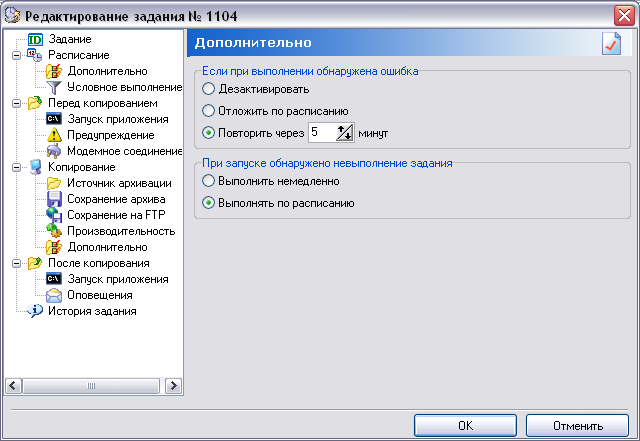Click the tree's horizontal scrollbar right arrow
Image resolution: width=640 pixels, height=441 pixels.
(173, 385)
